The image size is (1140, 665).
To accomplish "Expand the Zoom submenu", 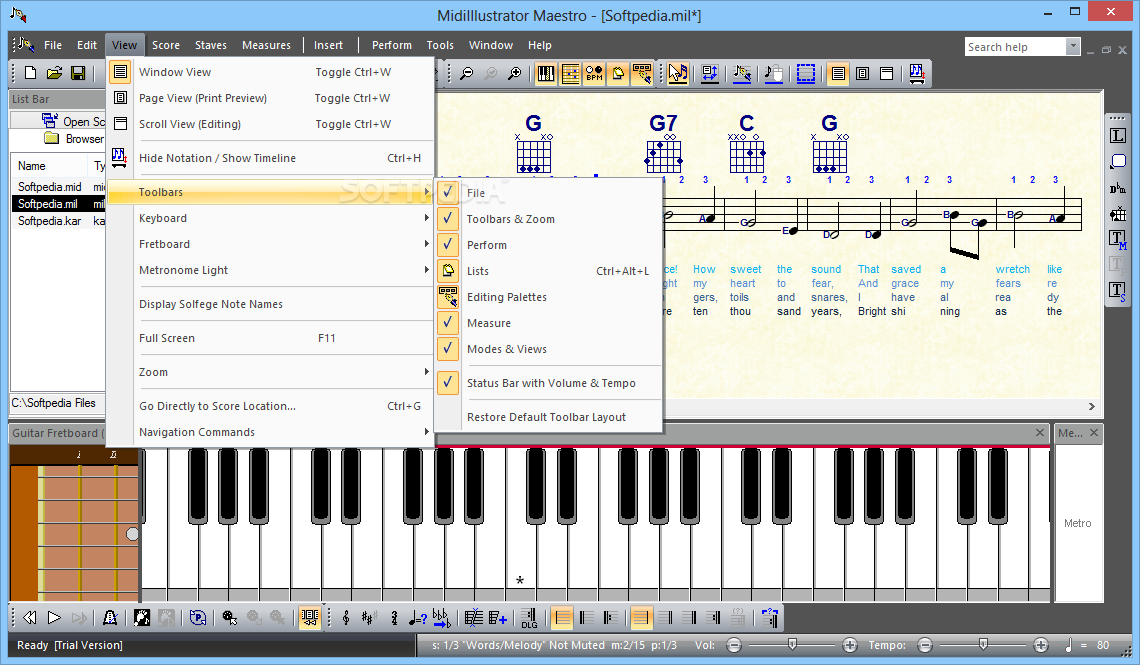I will coord(270,372).
